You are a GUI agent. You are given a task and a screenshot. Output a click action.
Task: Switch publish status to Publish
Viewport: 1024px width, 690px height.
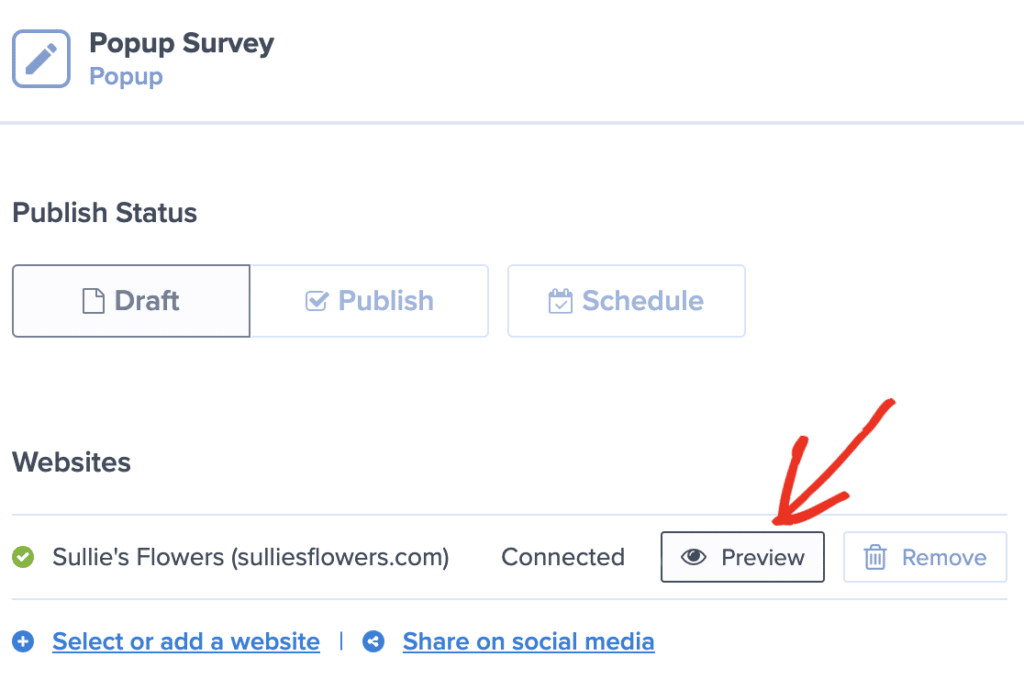(369, 300)
